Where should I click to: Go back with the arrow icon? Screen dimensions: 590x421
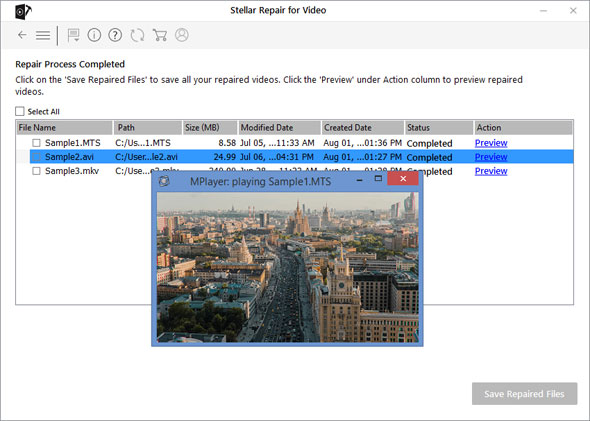pyautogui.click(x=22, y=35)
